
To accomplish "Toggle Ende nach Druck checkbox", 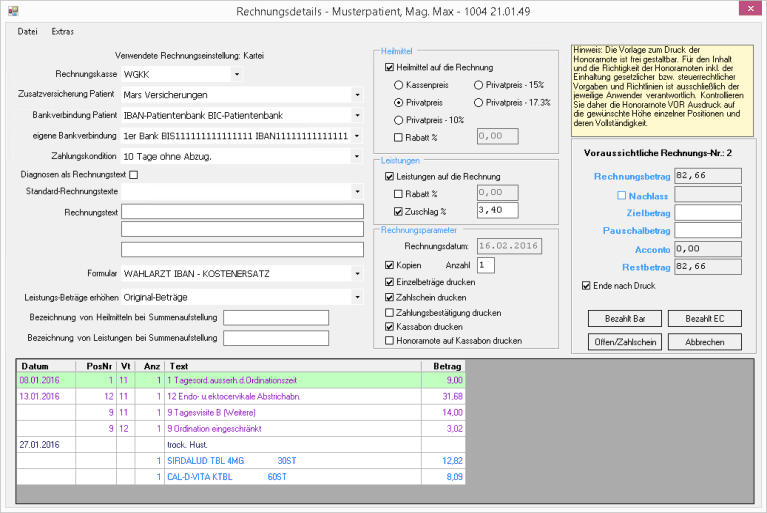I will [x=586, y=286].
